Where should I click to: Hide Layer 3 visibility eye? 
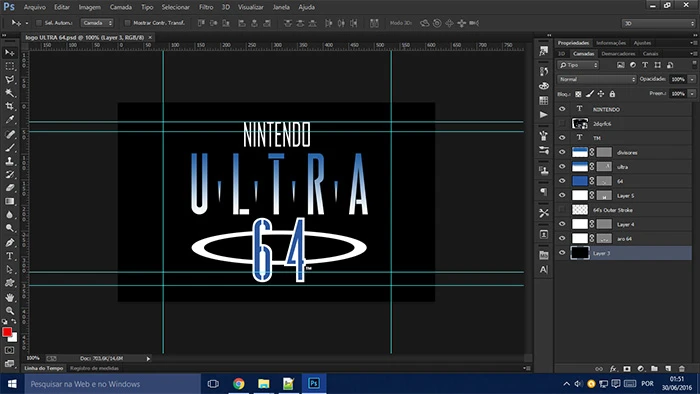[x=562, y=253]
